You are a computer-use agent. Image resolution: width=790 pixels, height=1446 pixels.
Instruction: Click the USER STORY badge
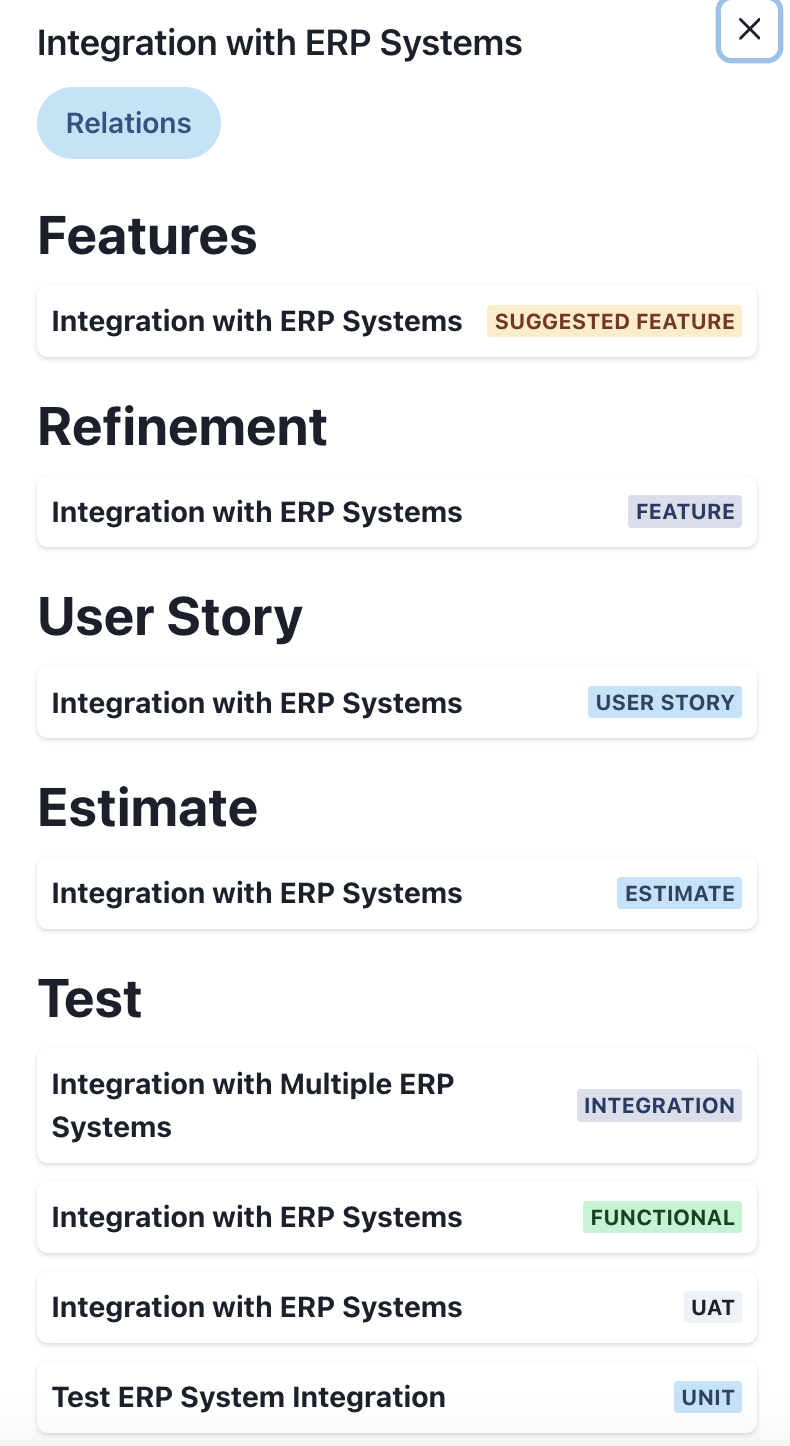(665, 703)
